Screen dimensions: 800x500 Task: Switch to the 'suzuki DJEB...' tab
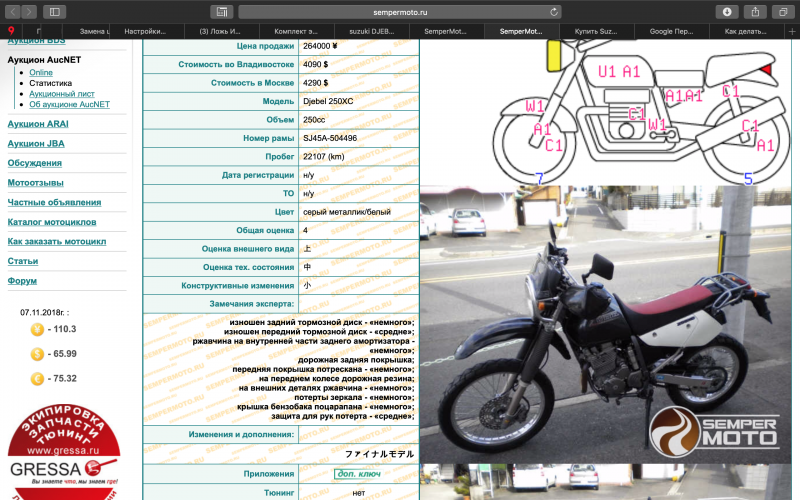[371, 32]
